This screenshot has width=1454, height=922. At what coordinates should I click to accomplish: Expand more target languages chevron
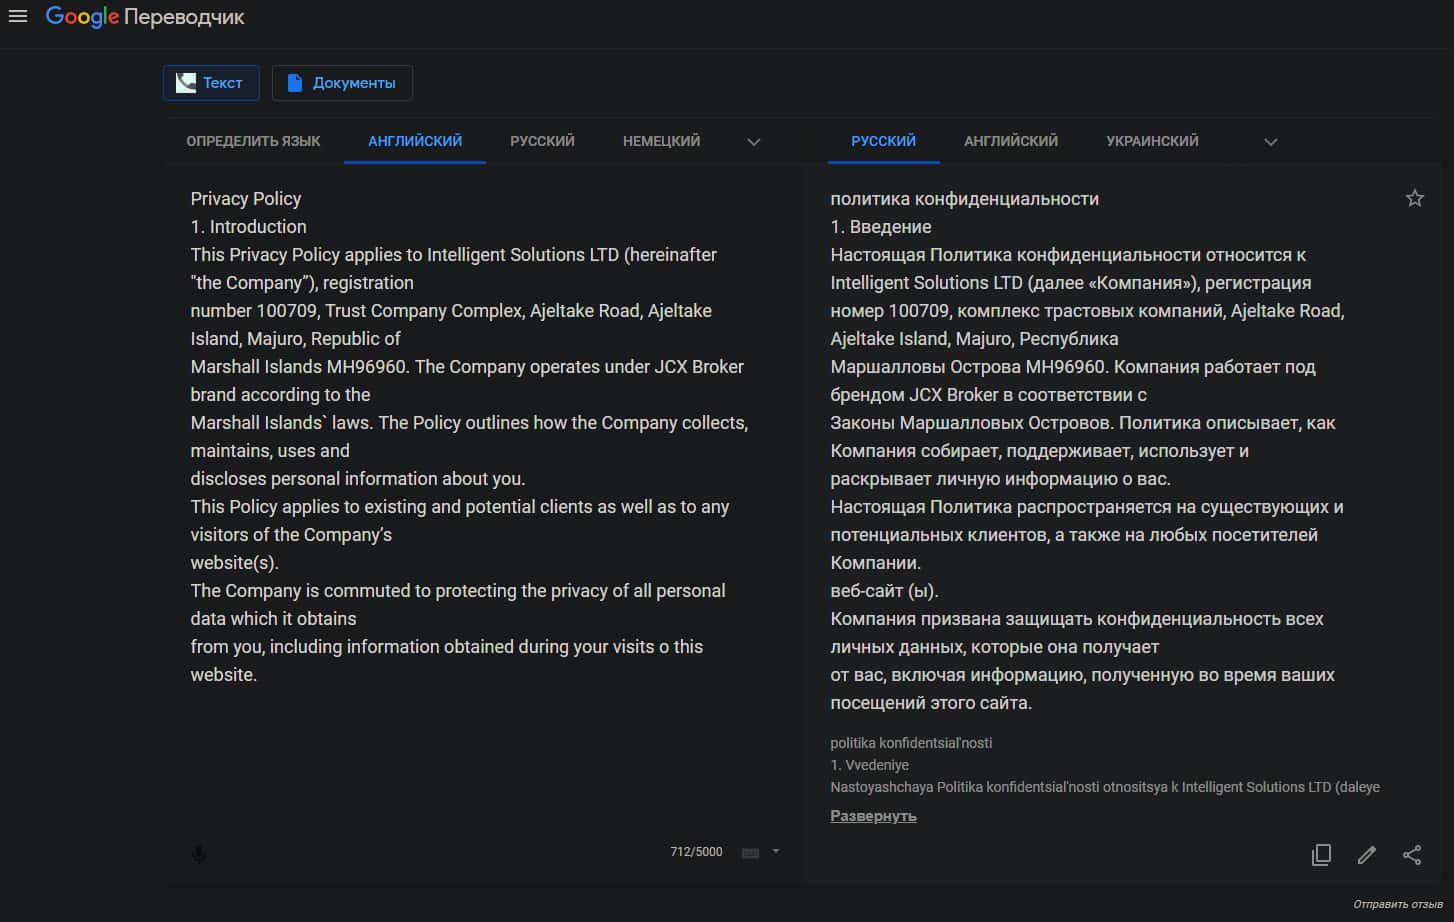[x=1270, y=142]
